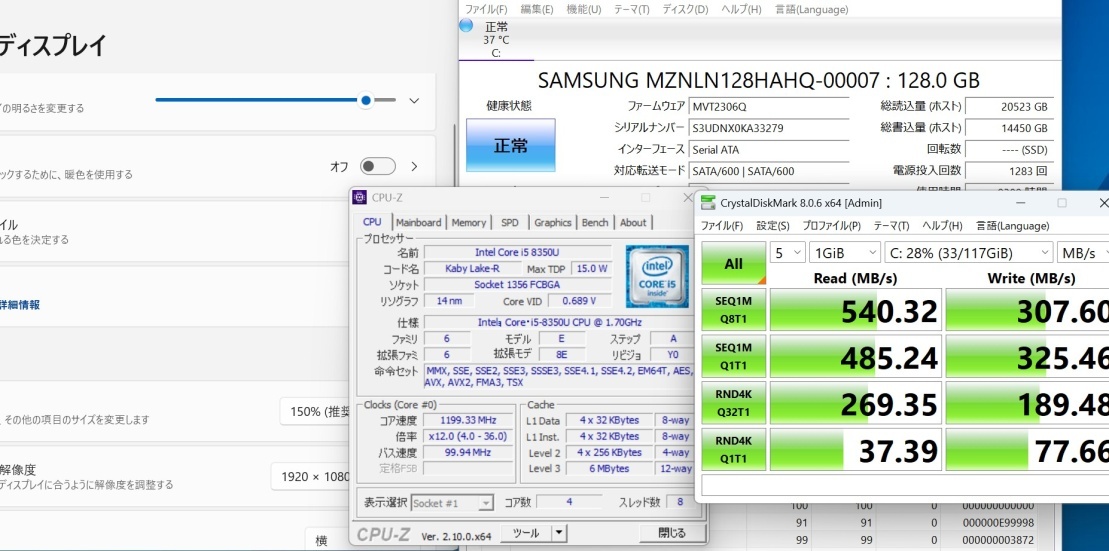Open the drive selector showing C: 28%
1109x551 pixels.
(x=968, y=253)
